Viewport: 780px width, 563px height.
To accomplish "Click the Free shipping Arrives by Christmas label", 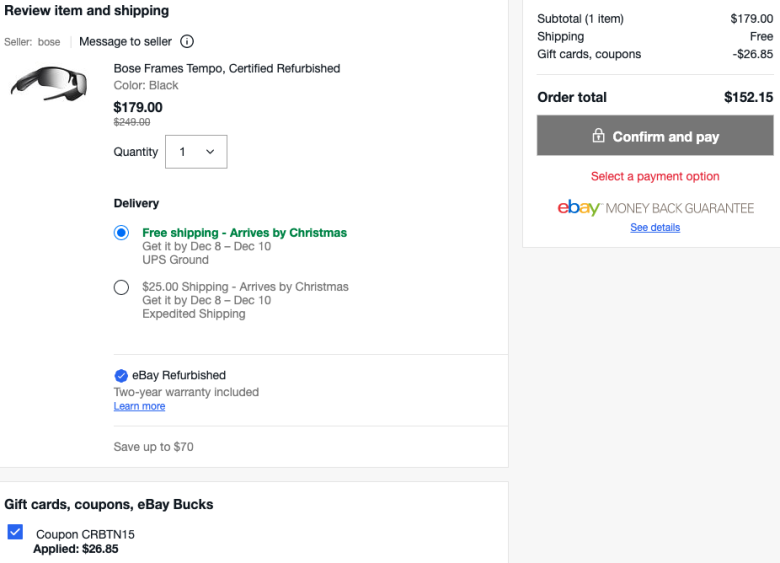I will 244,233.
